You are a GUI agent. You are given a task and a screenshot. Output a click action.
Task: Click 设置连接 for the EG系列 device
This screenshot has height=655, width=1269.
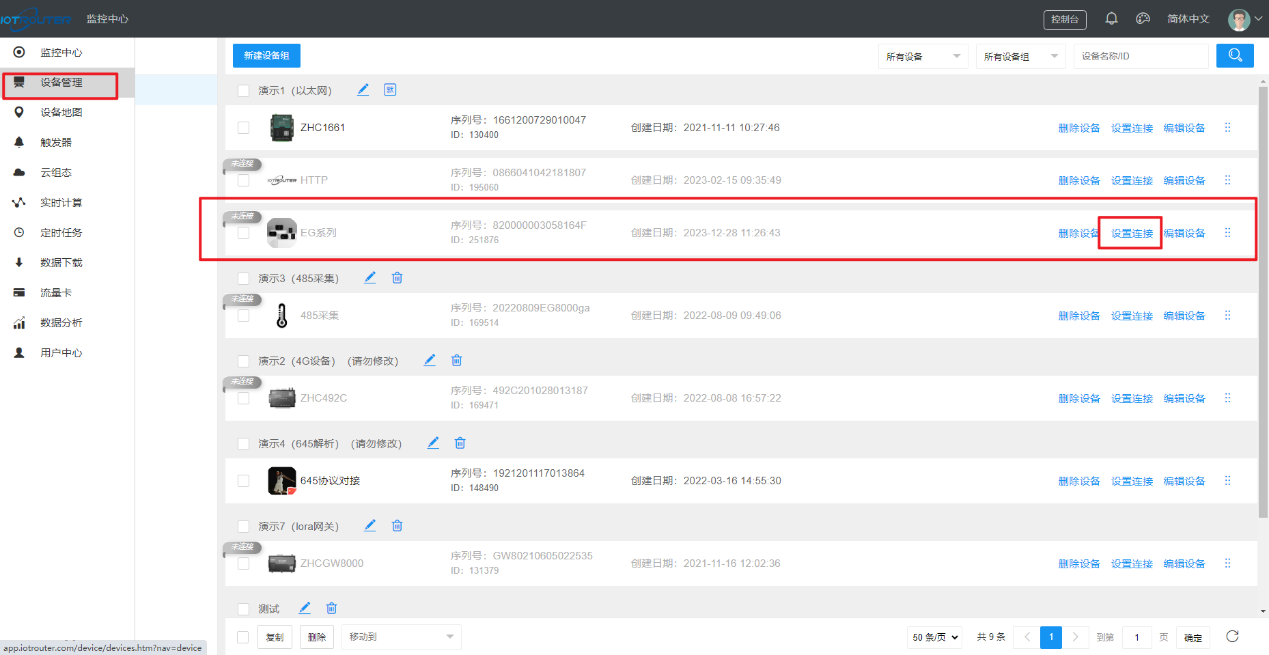pos(1131,233)
